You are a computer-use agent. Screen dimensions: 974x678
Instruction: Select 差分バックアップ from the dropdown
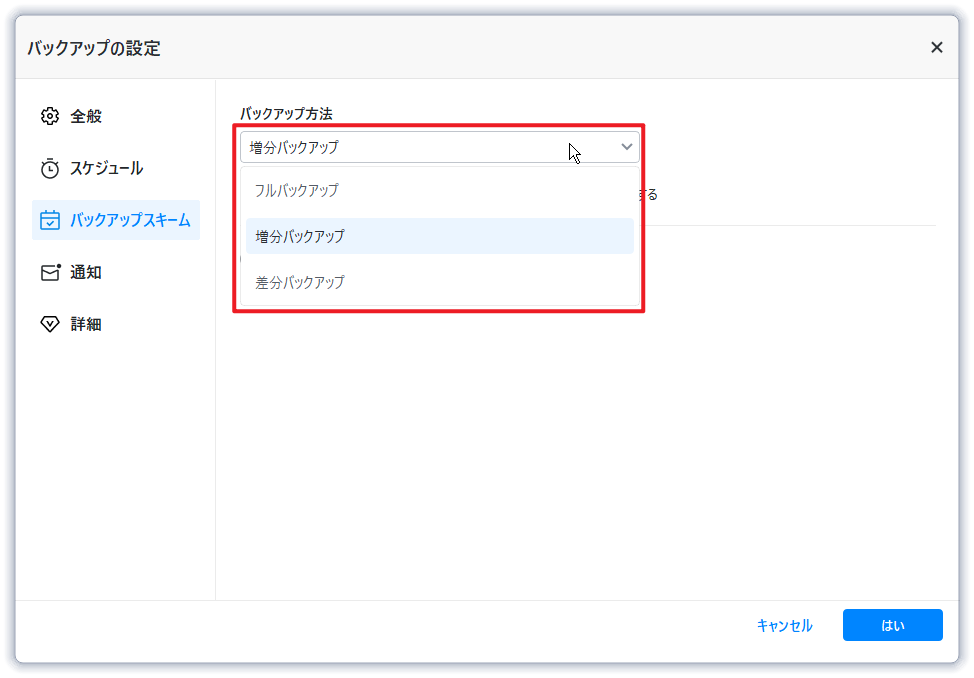point(300,282)
